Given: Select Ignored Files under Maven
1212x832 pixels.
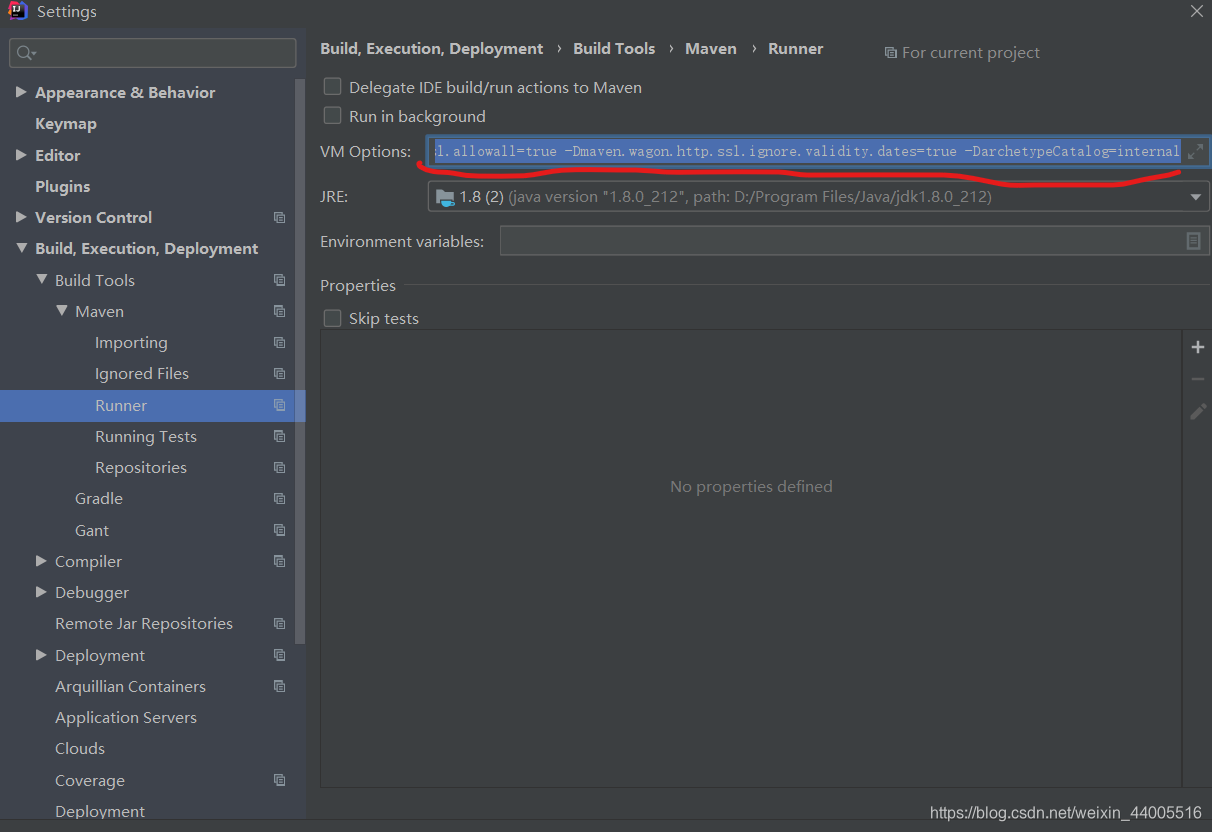Looking at the screenshot, I should (142, 373).
